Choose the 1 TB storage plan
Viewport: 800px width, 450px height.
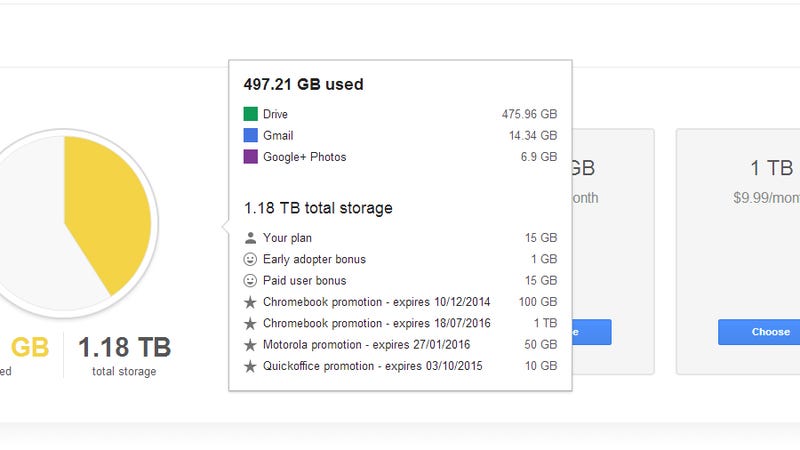pyautogui.click(x=759, y=332)
